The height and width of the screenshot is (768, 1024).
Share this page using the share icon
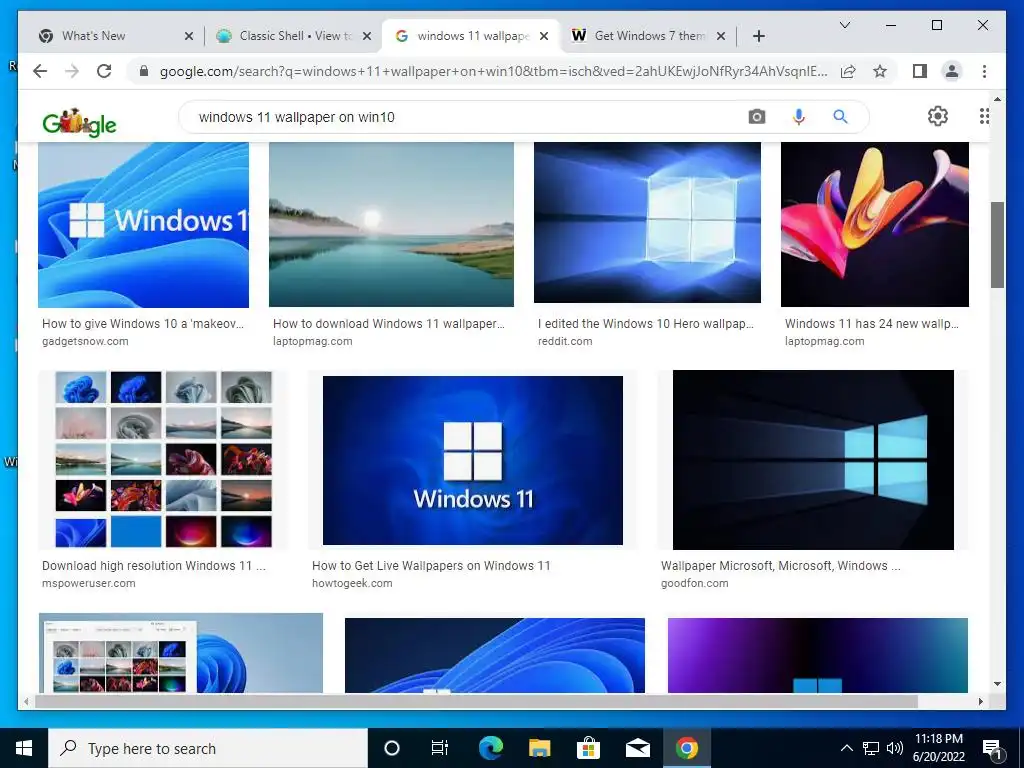[x=848, y=71]
